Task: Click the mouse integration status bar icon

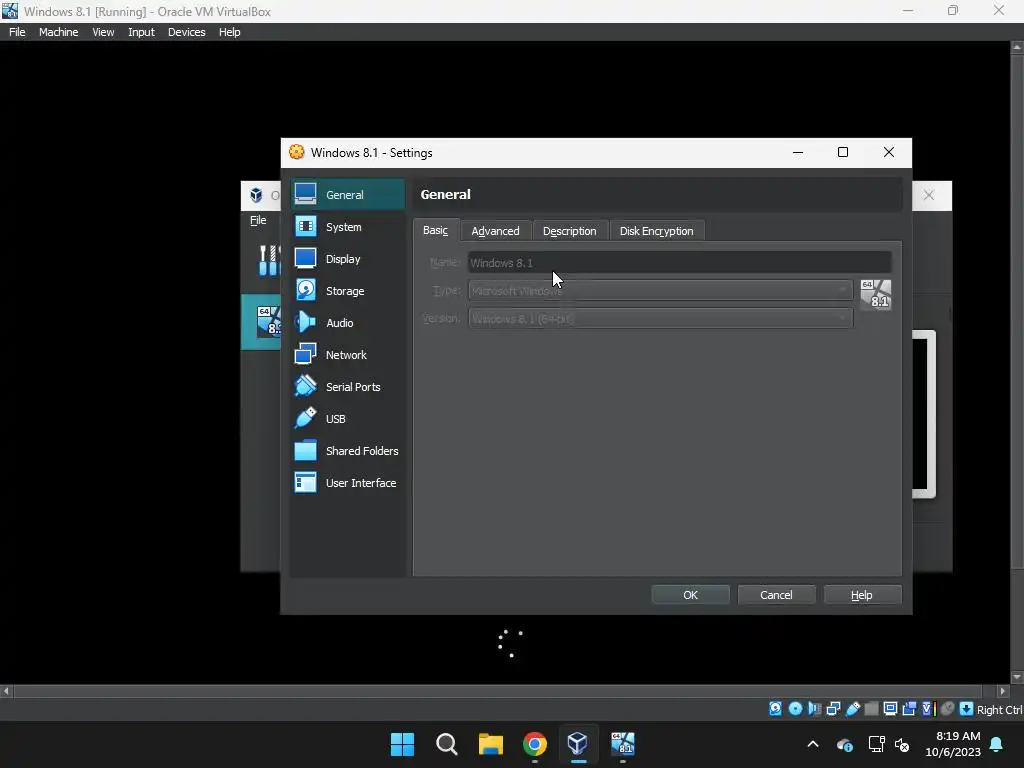Action: point(948,709)
